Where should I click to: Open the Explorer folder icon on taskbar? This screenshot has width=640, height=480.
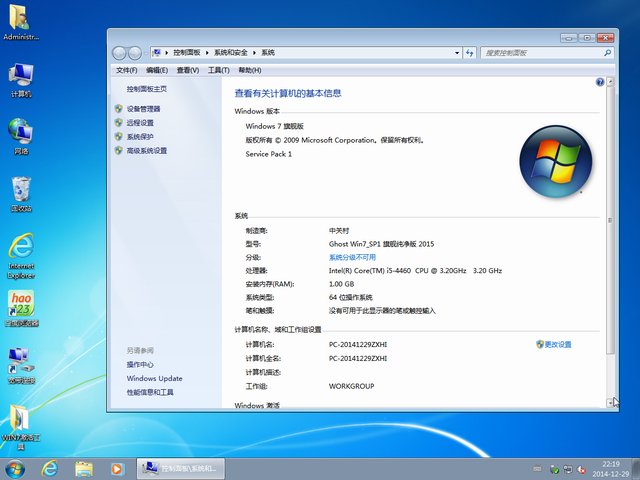click(84, 468)
